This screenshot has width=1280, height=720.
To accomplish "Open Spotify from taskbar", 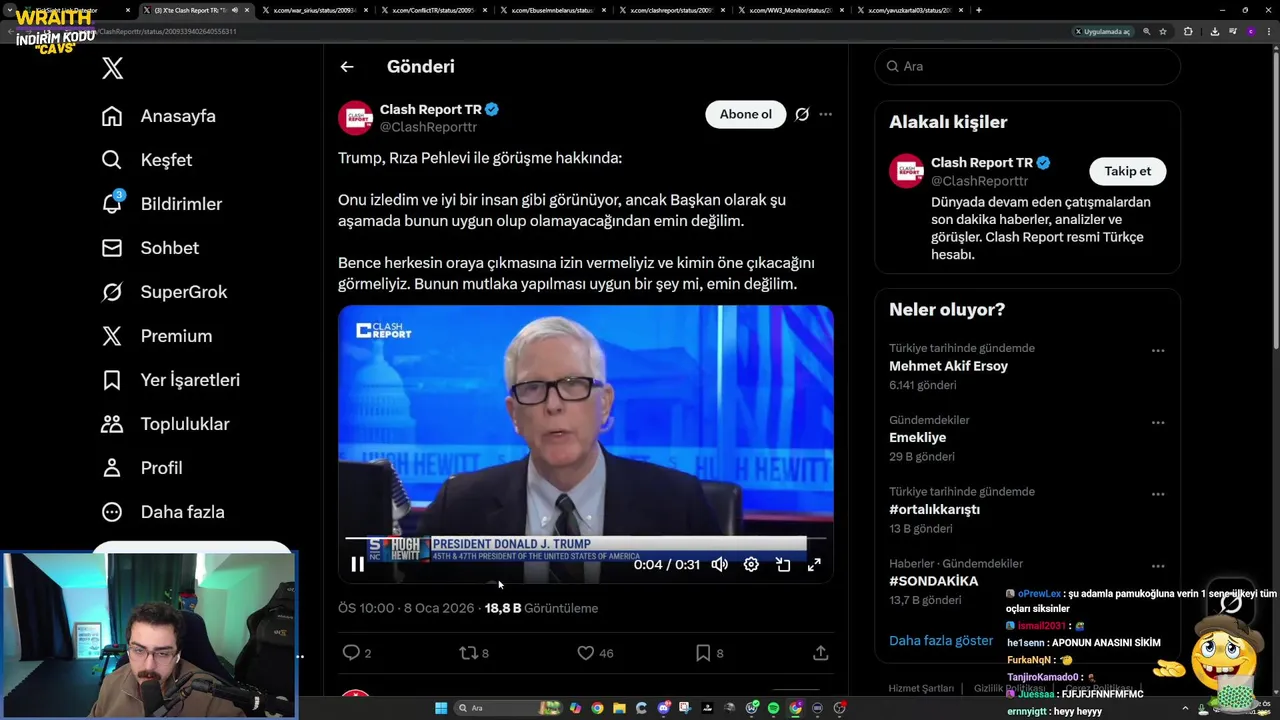I will [x=773, y=708].
